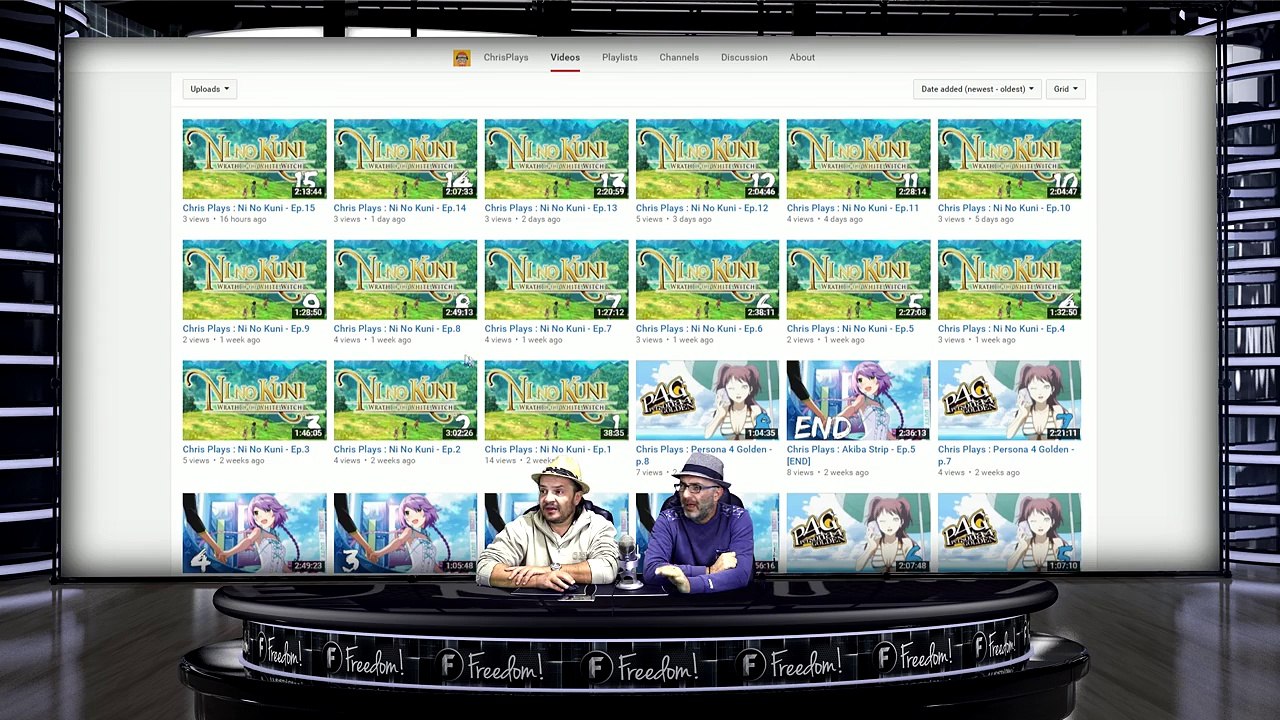Click the '3 views · 16 hours ago' text
Image resolution: width=1280 pixels, height=720 pixels.
[x=224, y=219]
